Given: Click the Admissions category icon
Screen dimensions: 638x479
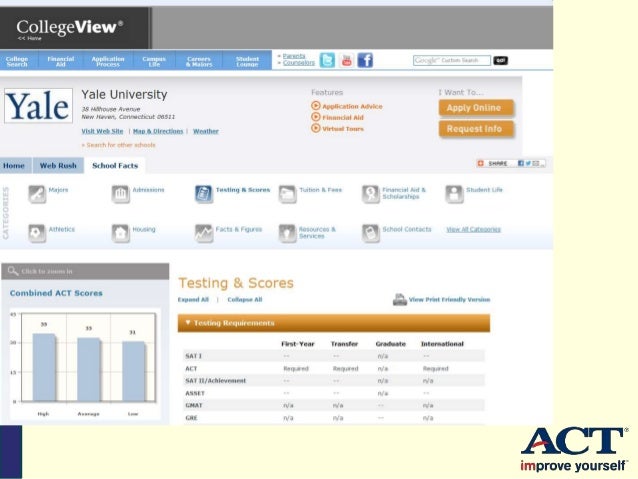Looking at the screenshot, I should 120,194.
